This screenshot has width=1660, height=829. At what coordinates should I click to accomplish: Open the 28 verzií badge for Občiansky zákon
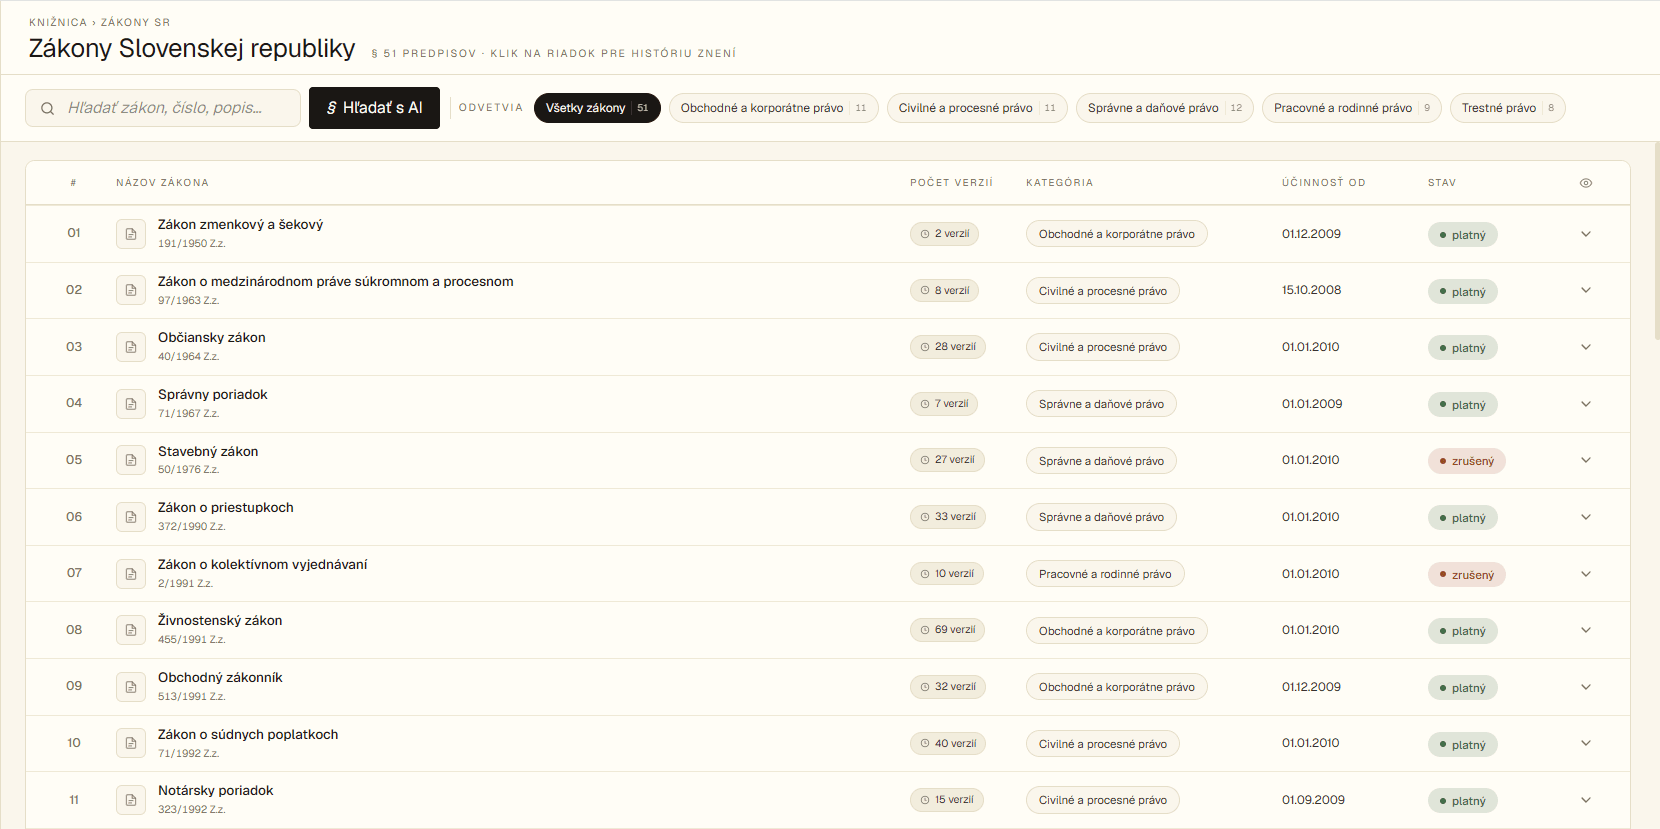(x=948, y=347)
